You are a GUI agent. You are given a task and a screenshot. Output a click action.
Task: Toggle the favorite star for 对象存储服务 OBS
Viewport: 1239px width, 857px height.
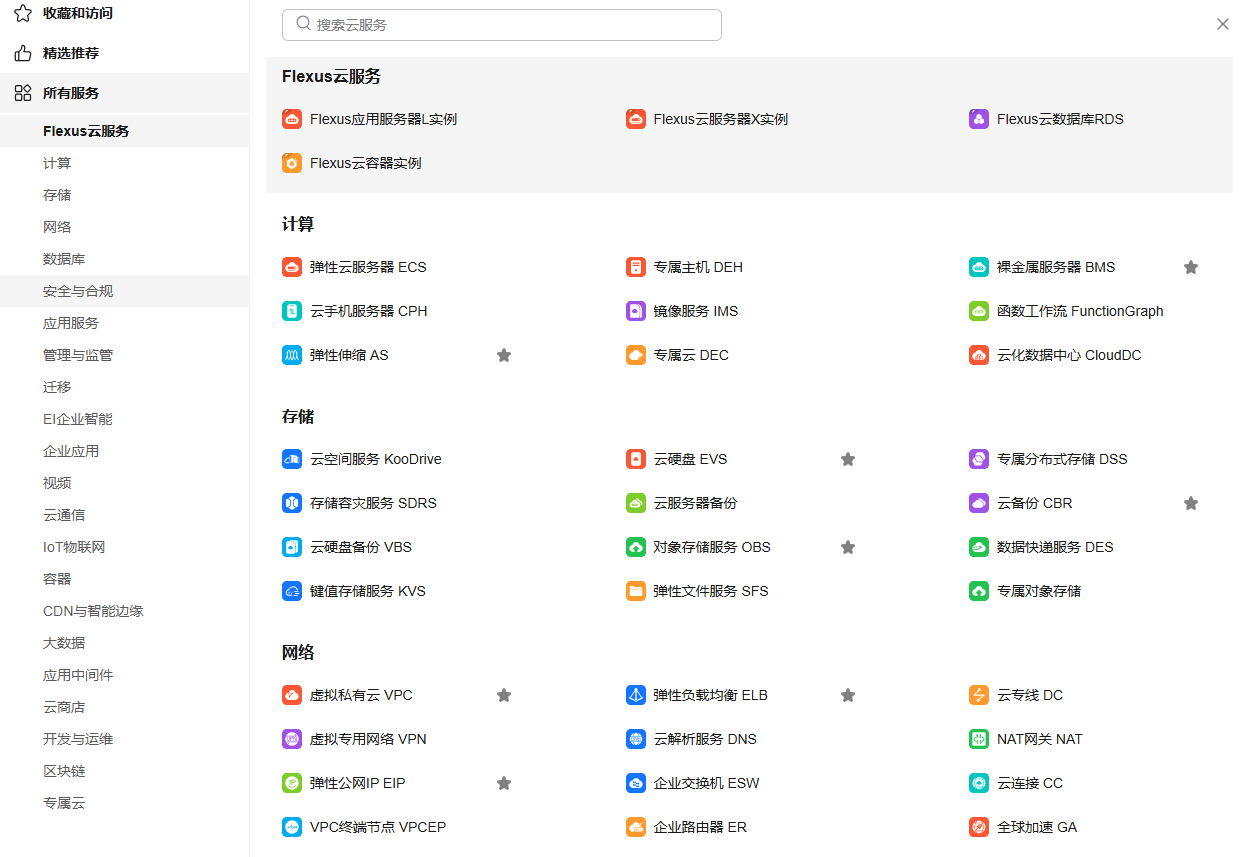click(848, 547)
